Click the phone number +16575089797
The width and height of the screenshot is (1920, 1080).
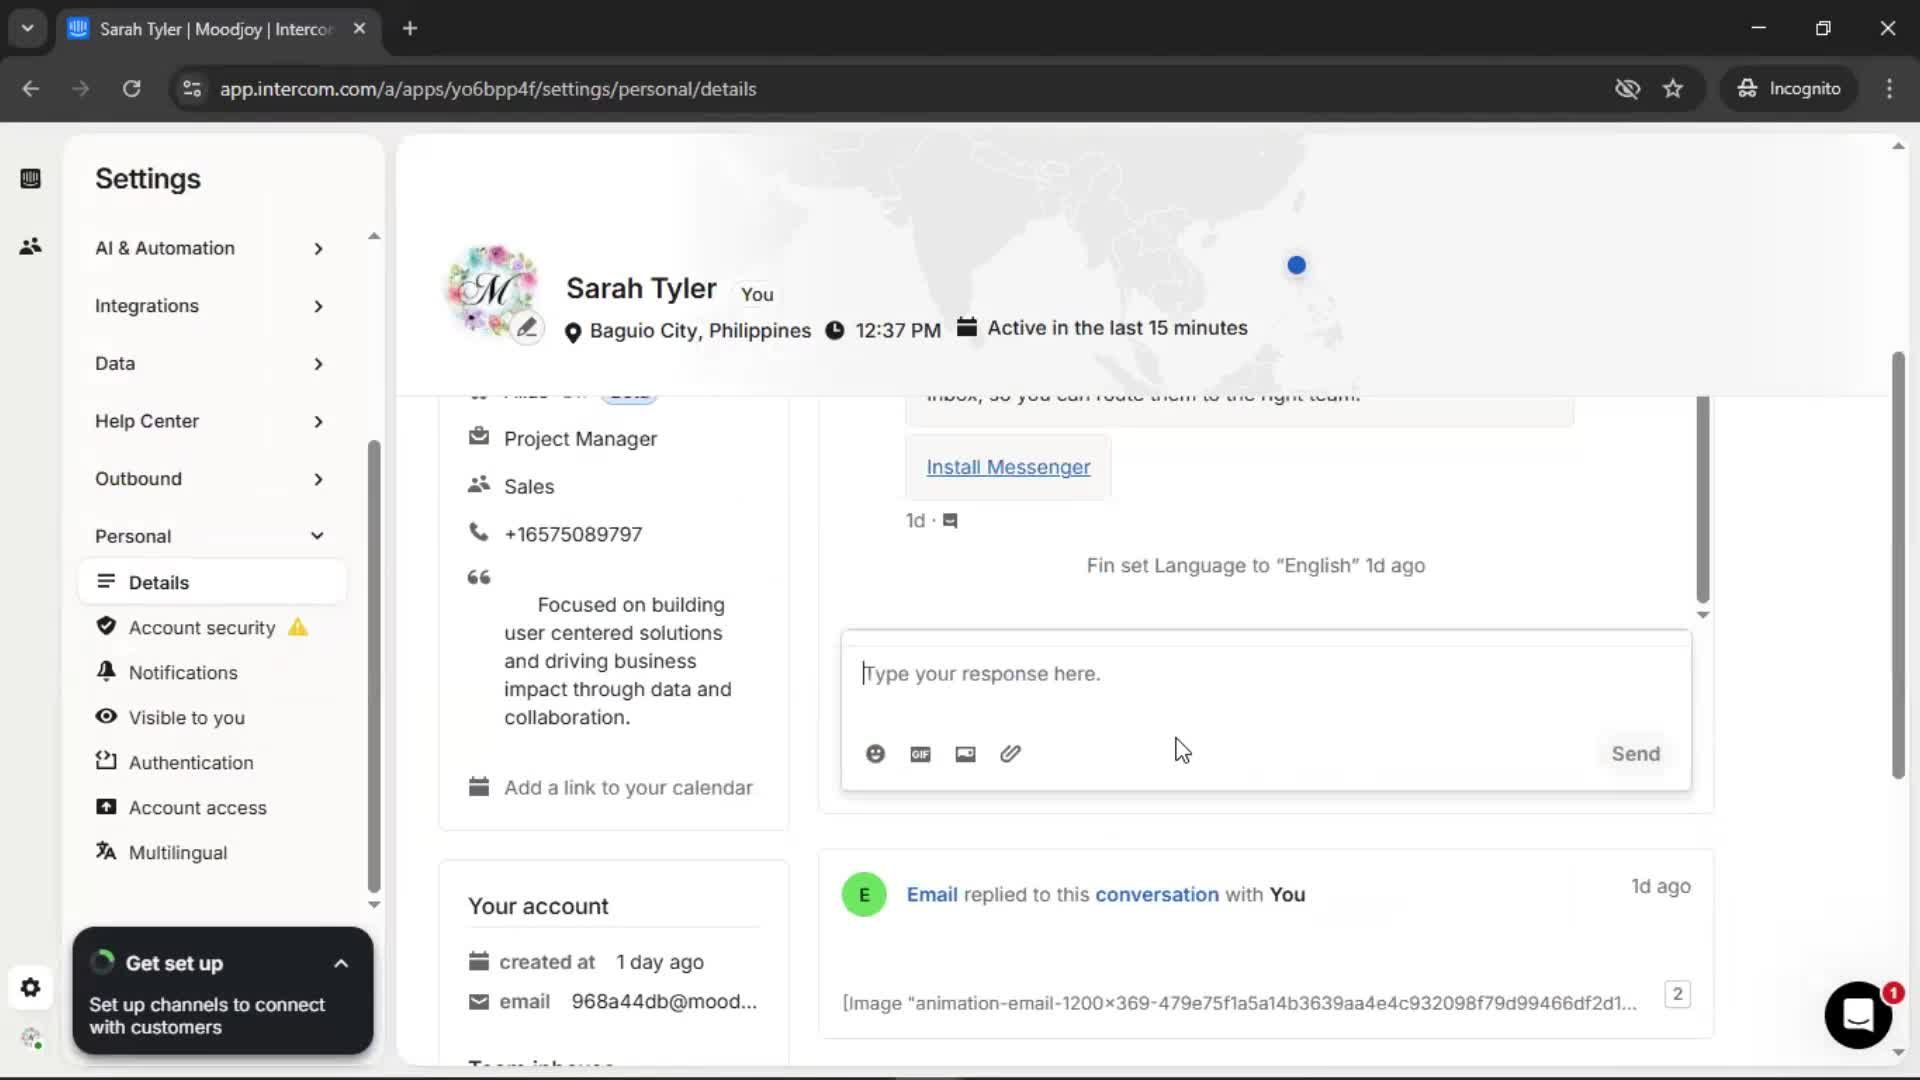click(x=573, y=535)
